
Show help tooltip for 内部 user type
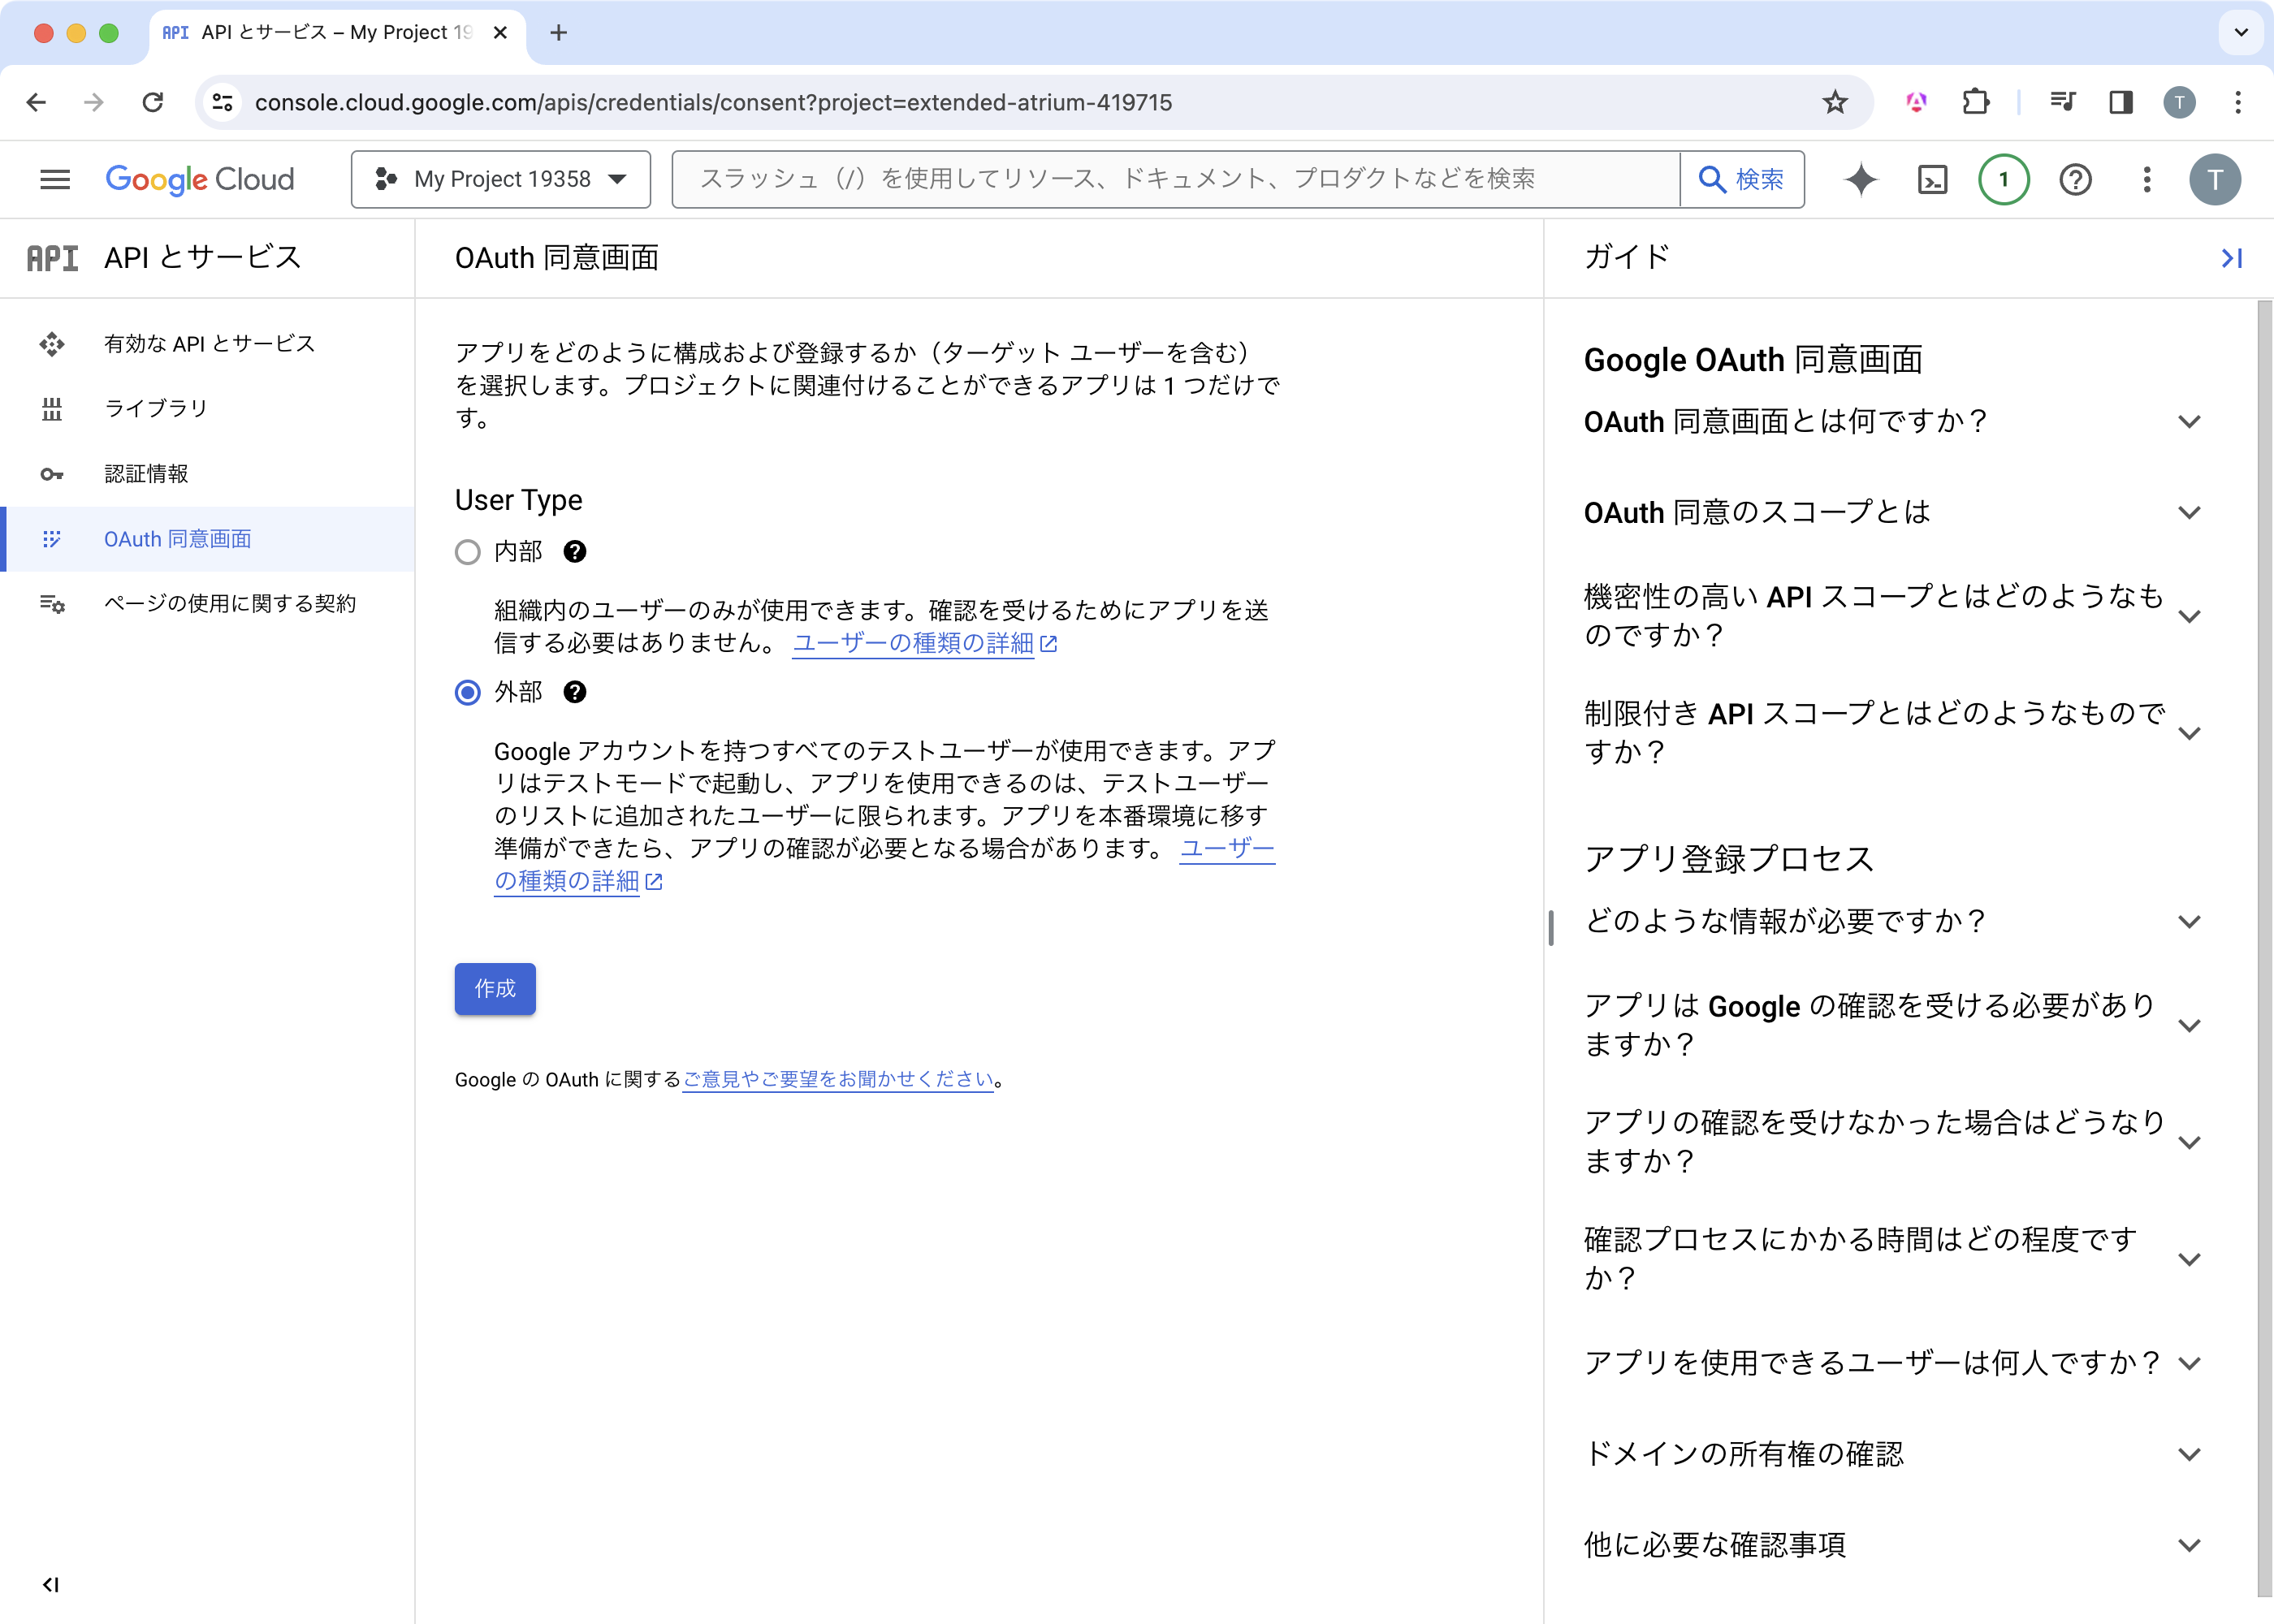click(575, 551)
